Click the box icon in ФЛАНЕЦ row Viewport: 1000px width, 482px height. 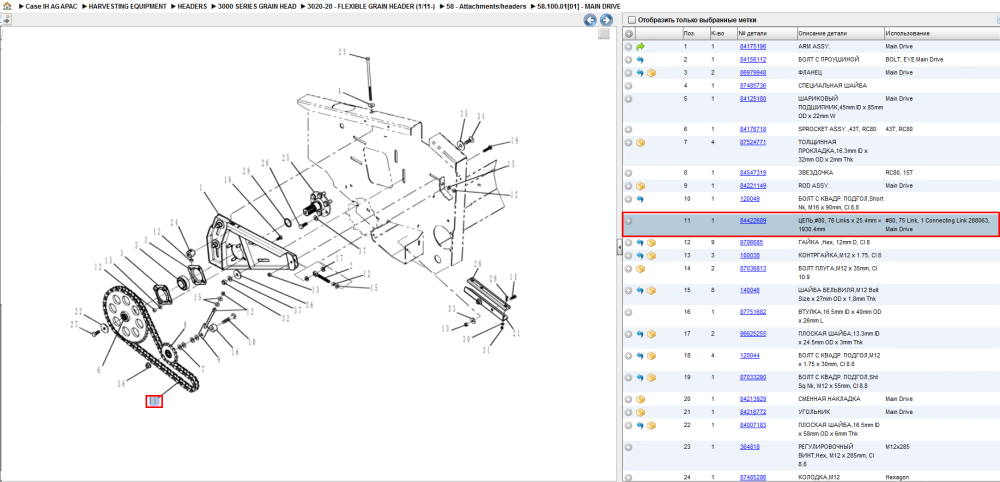coord(651,73)
